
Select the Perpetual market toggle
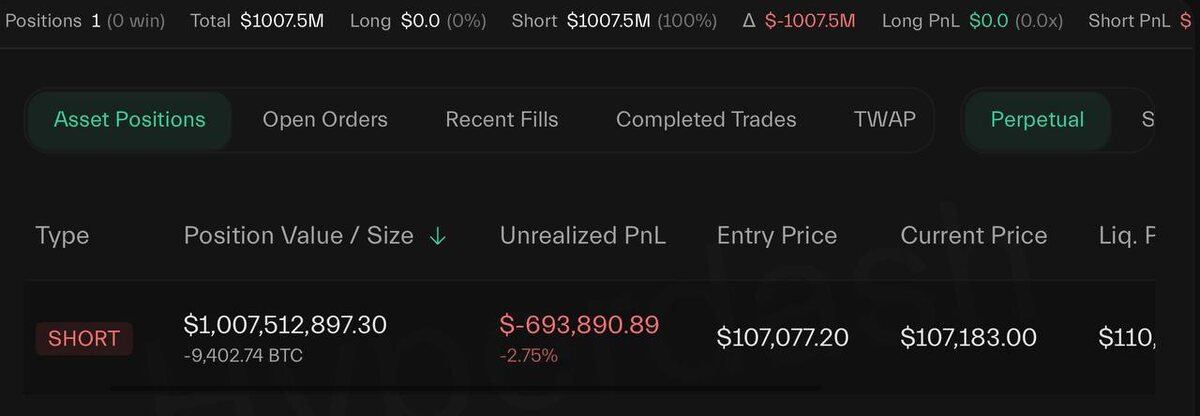[1037, 120]
